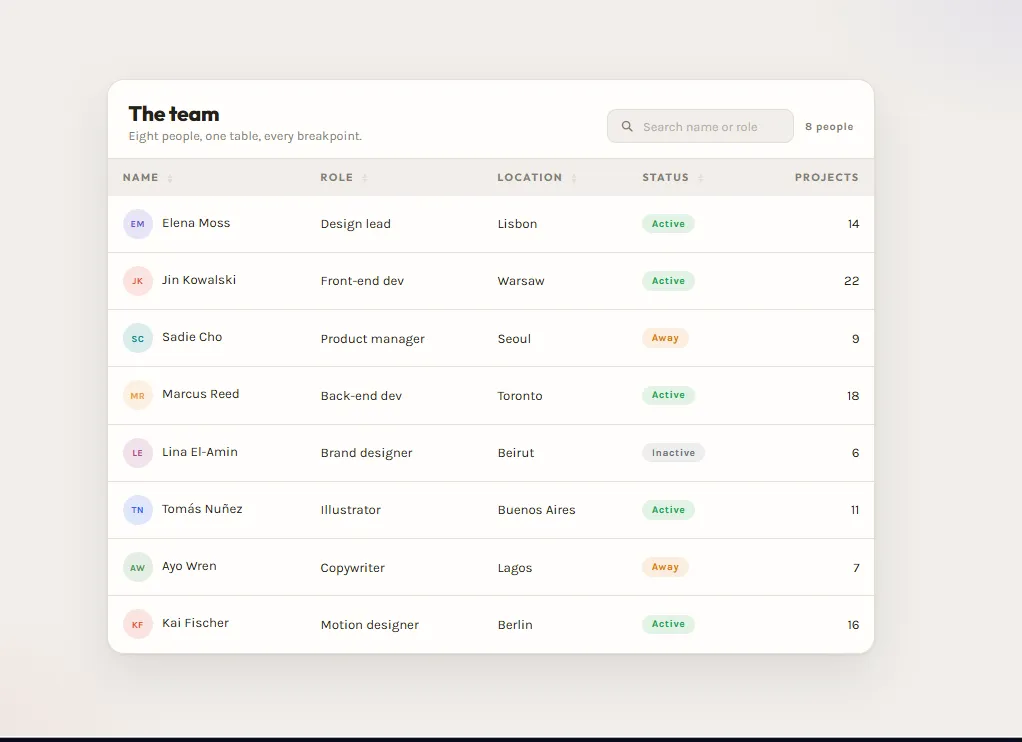Click the JK avatar for Jin Kowalski
Screen dimensions: 1022x742
coord(138,281)
